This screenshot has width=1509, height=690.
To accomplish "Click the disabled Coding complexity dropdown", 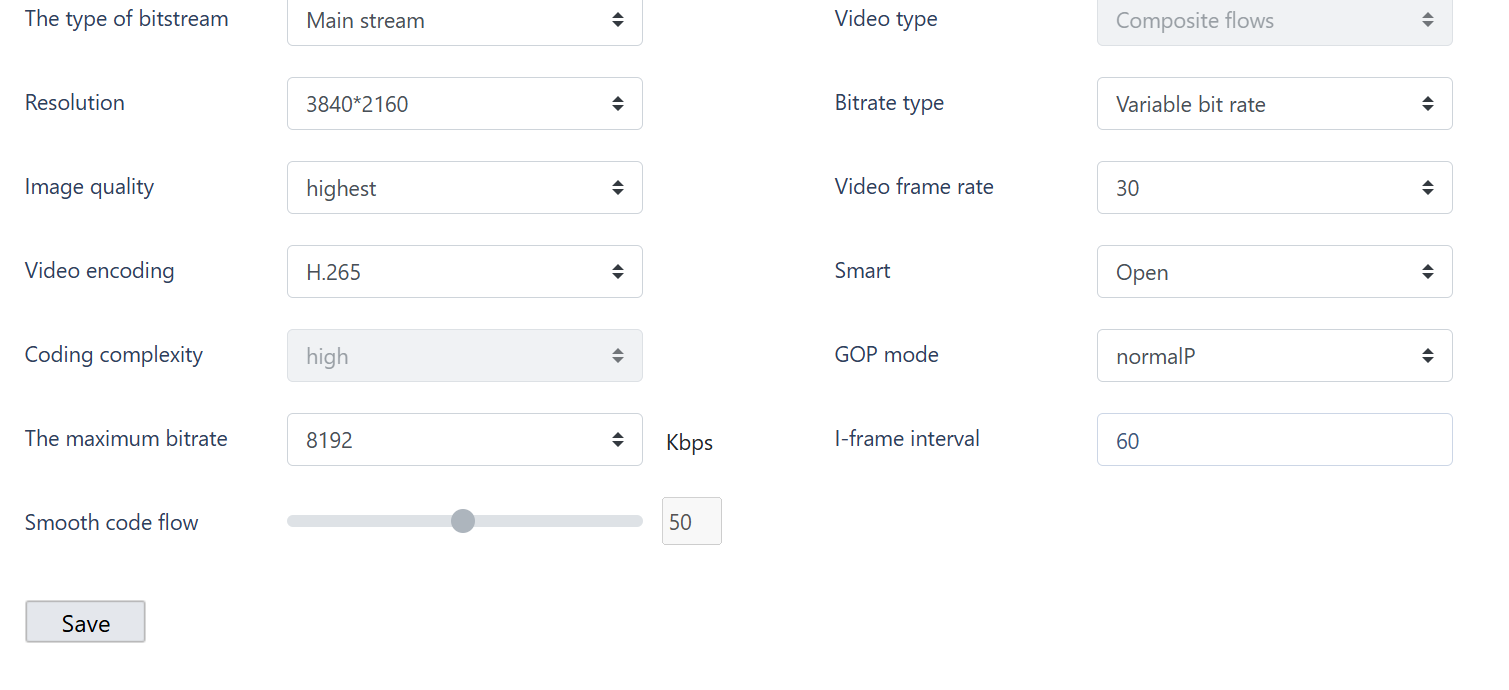I will [x=464, y=356].
